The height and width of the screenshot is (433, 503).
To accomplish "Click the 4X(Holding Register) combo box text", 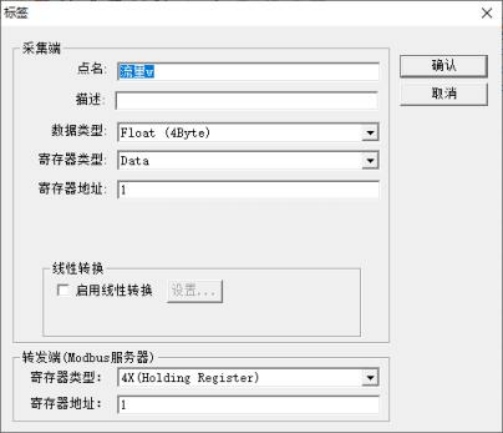I will pos(190,378).
